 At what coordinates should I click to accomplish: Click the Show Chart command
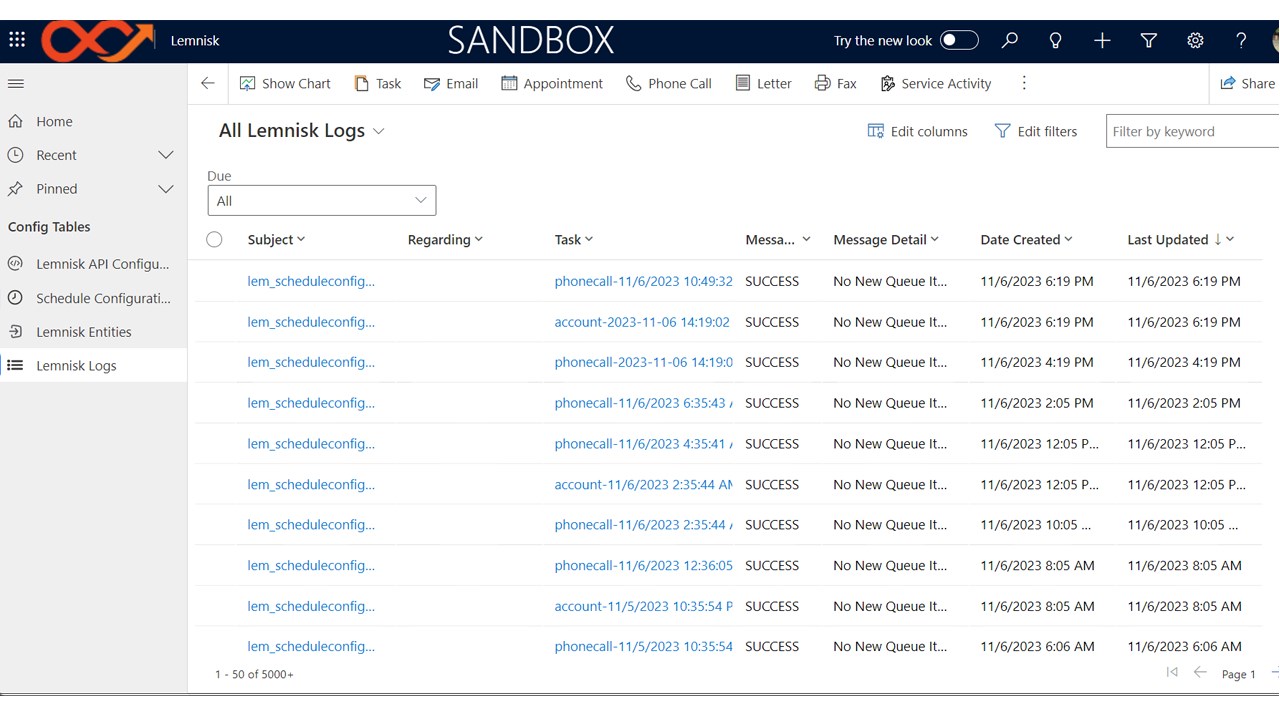click(285, 84)
